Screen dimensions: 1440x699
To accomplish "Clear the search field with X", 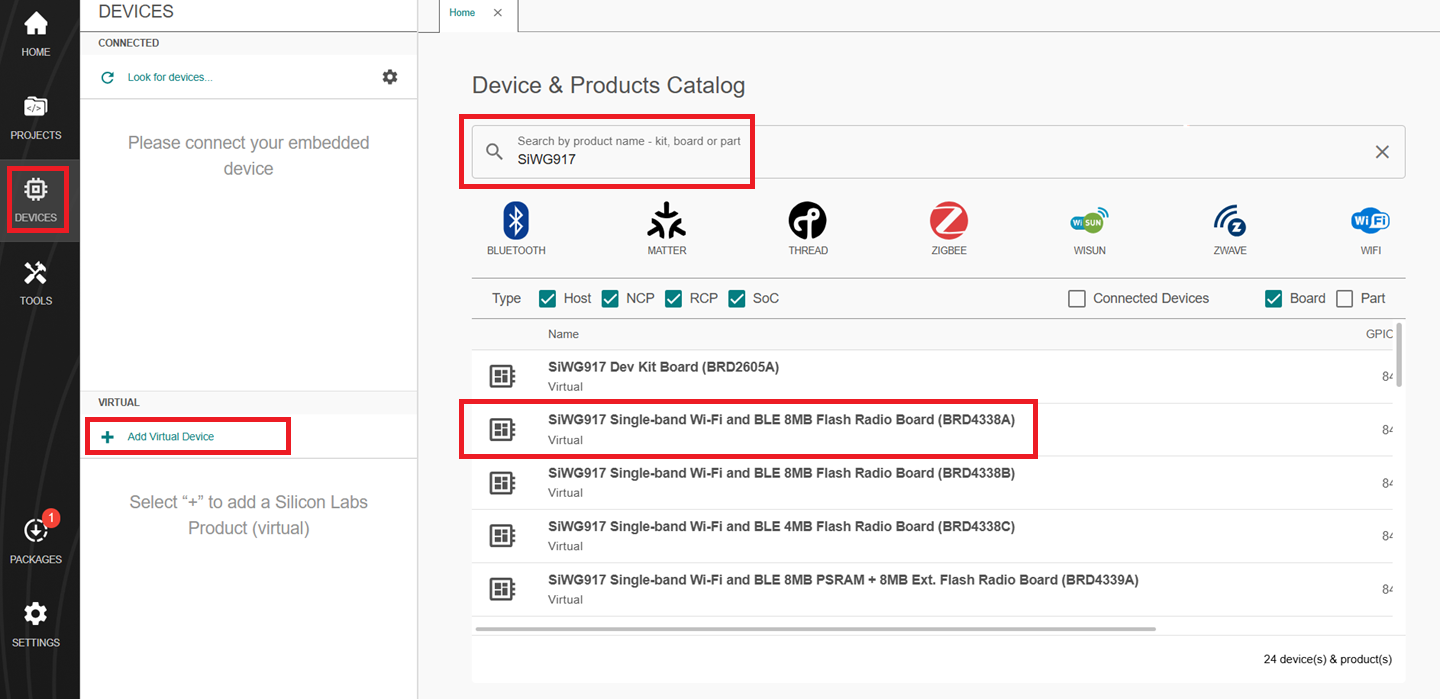I will [1382, 152].
